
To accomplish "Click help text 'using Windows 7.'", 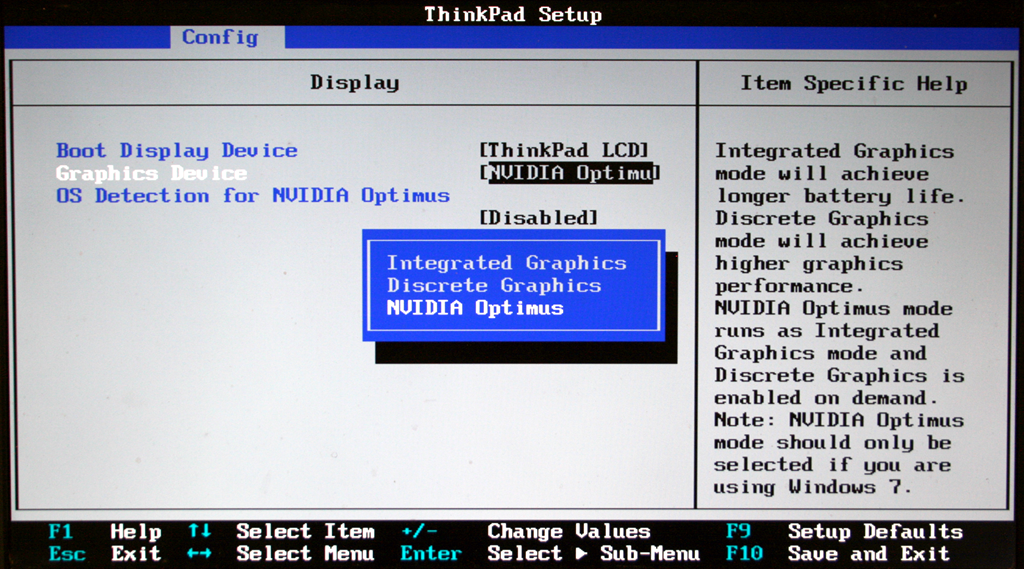I will point(812,487).
